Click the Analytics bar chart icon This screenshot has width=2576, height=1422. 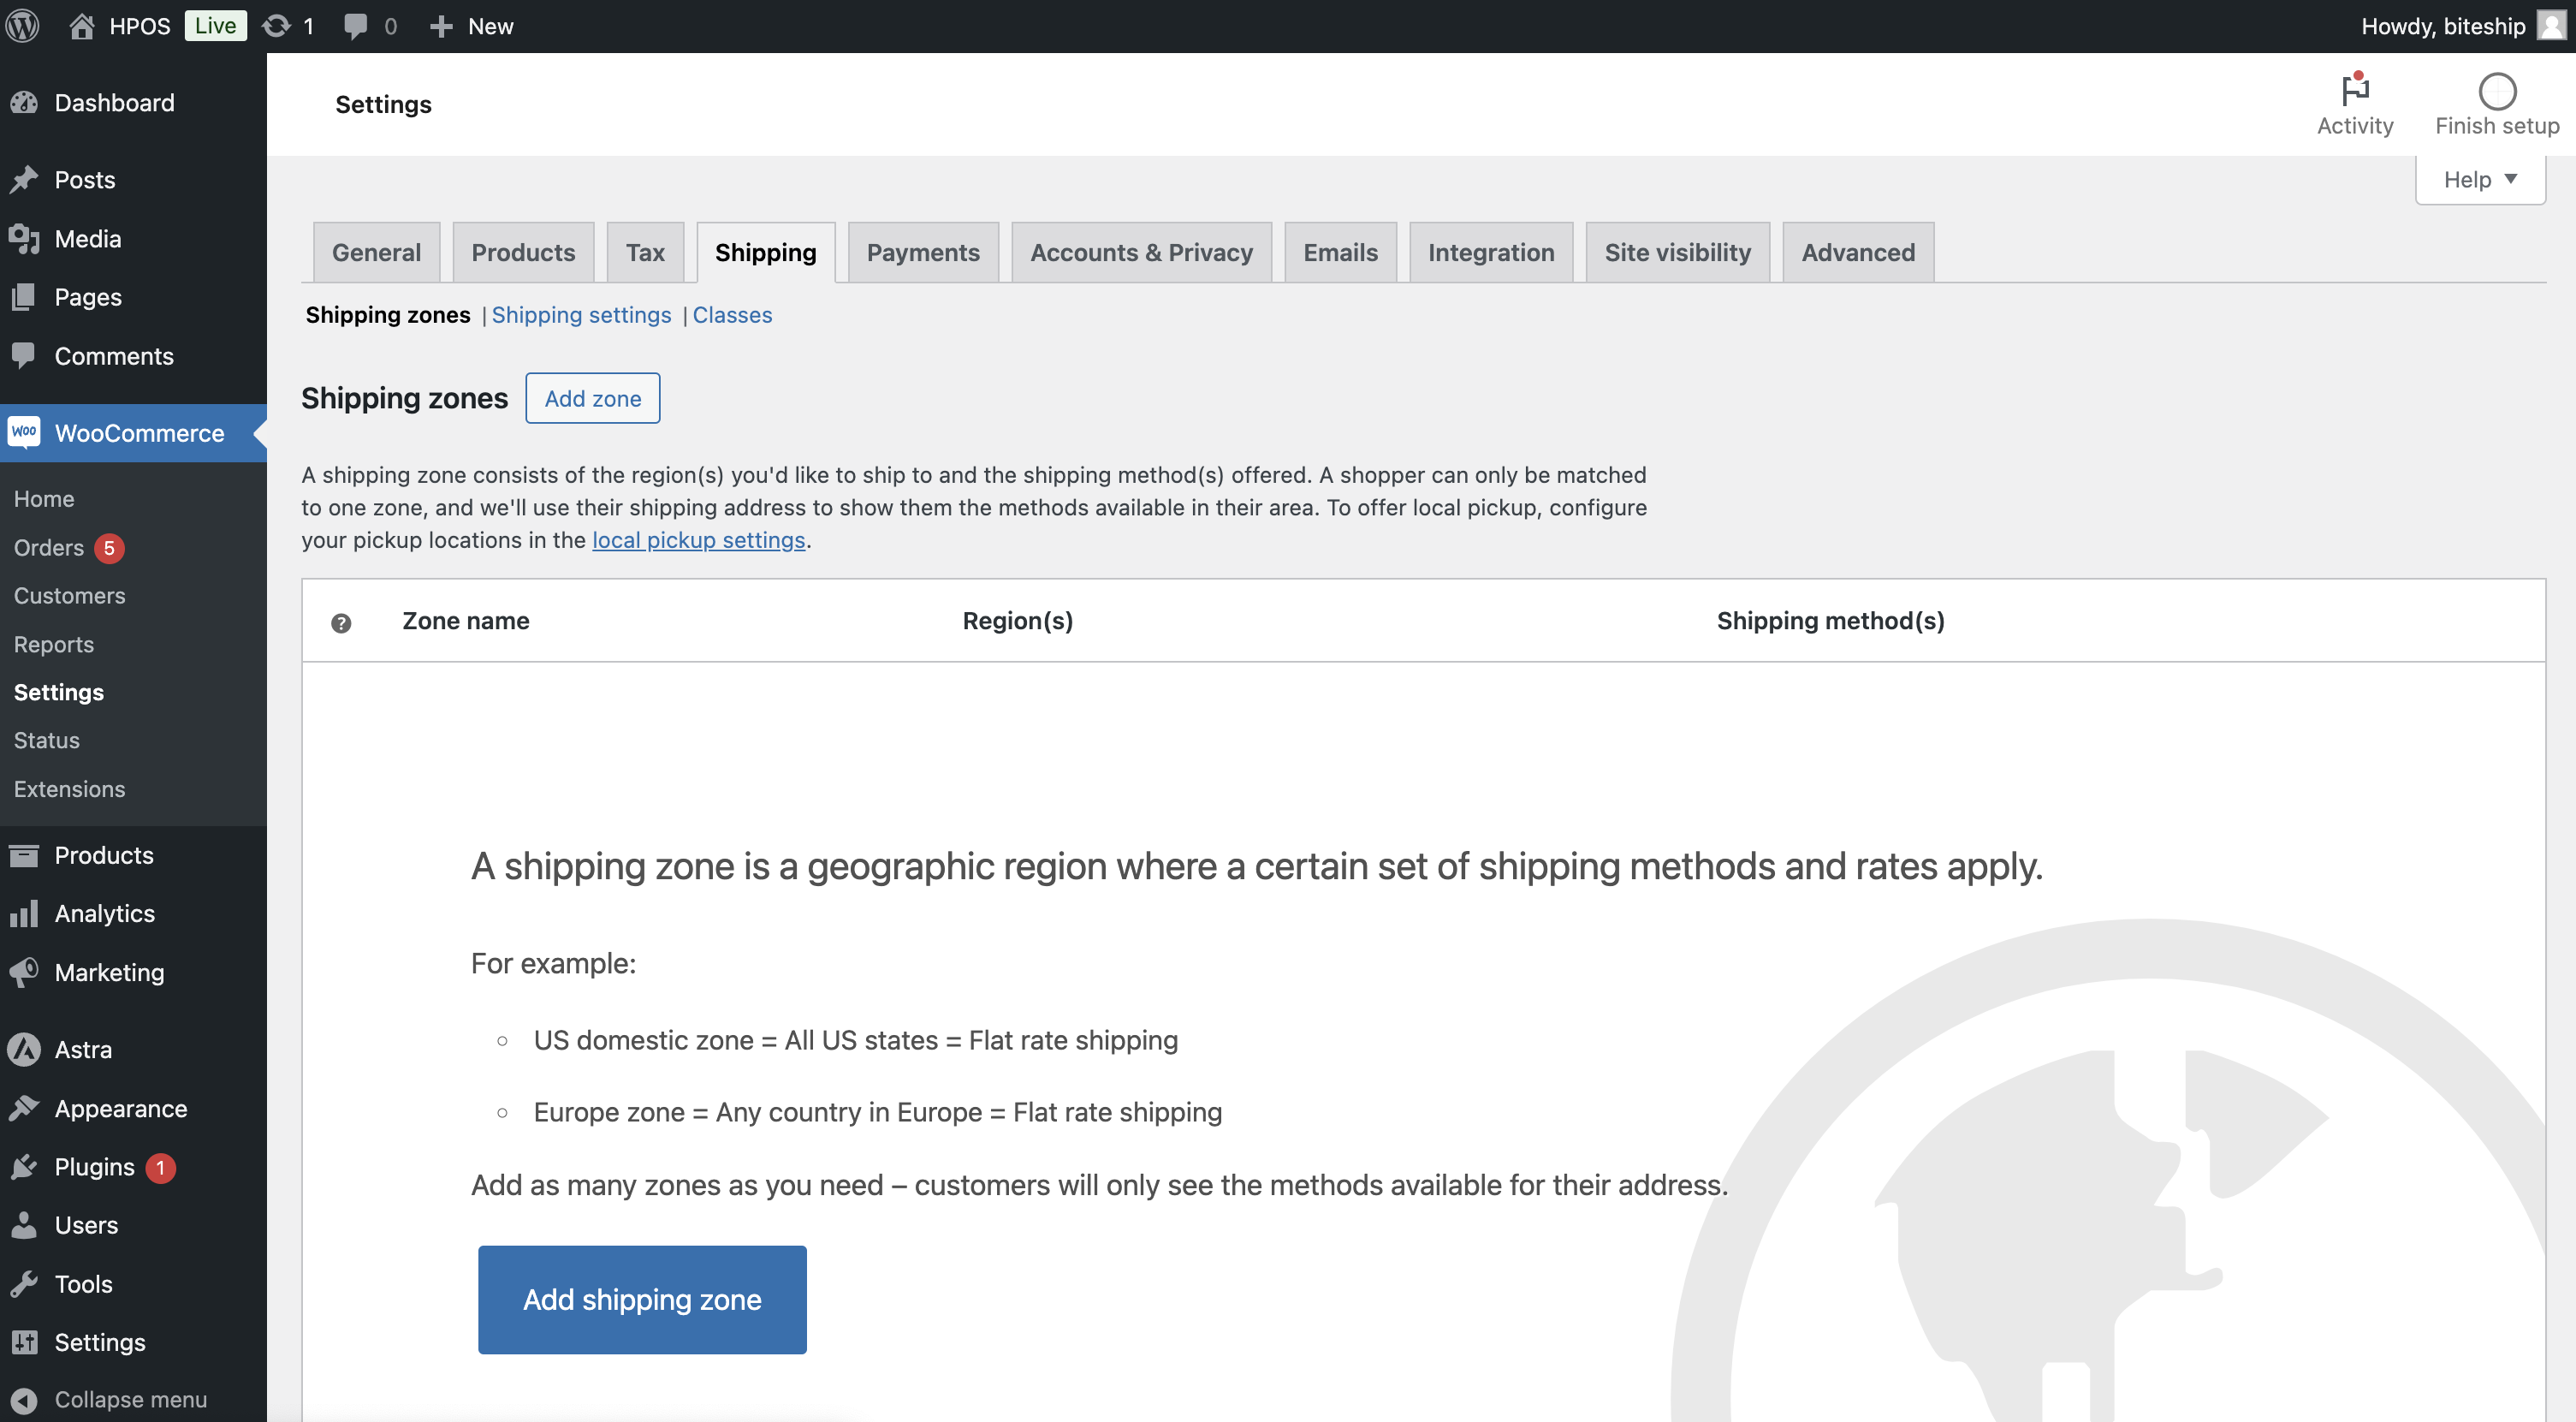[x=24, y=913]
